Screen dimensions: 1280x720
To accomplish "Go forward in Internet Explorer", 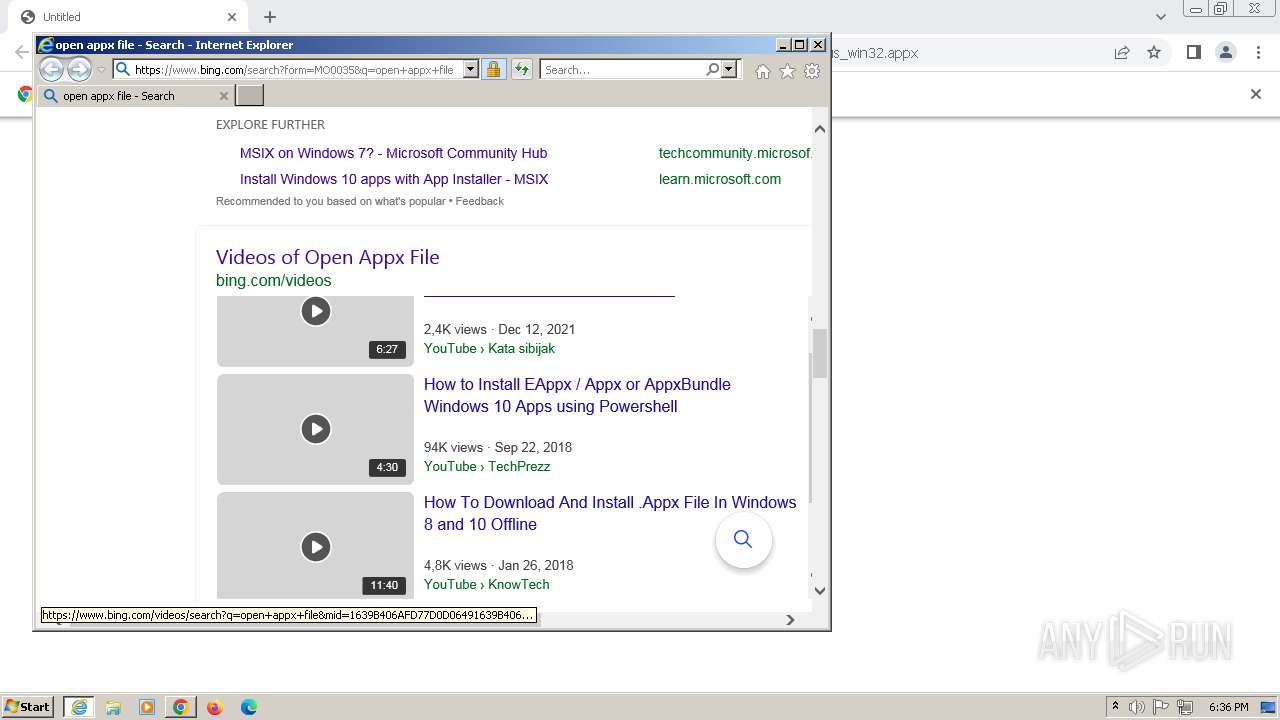I will click(79, 69).
